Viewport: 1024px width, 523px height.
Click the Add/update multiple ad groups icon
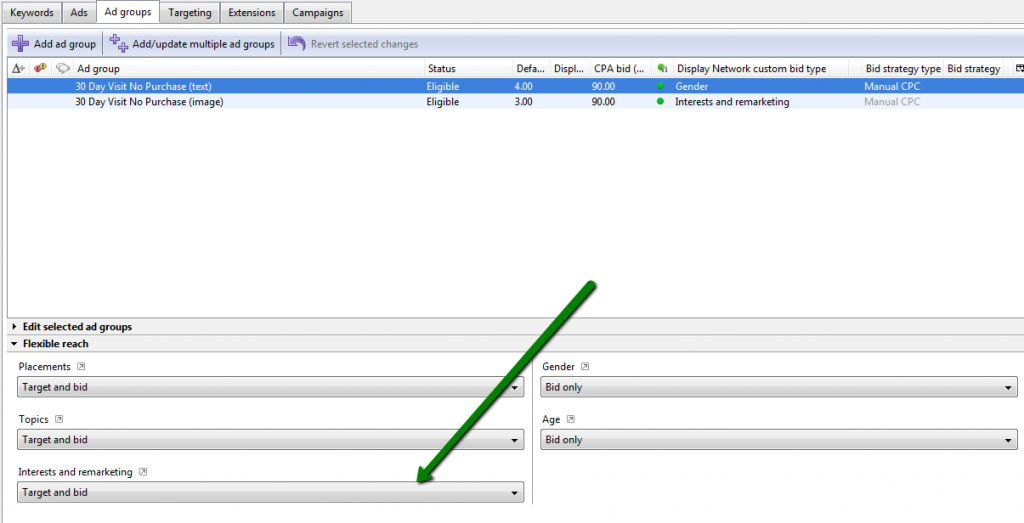click(119, 44)
